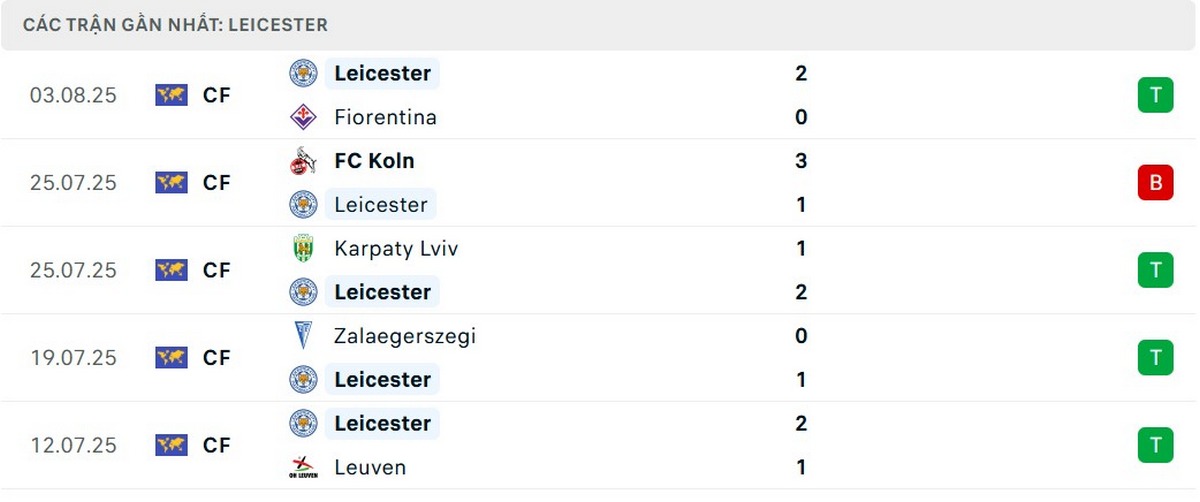Screen dimensions: 1200x502
Task: Click the Karpaty Lviv team logo
Action: [303, 248]
